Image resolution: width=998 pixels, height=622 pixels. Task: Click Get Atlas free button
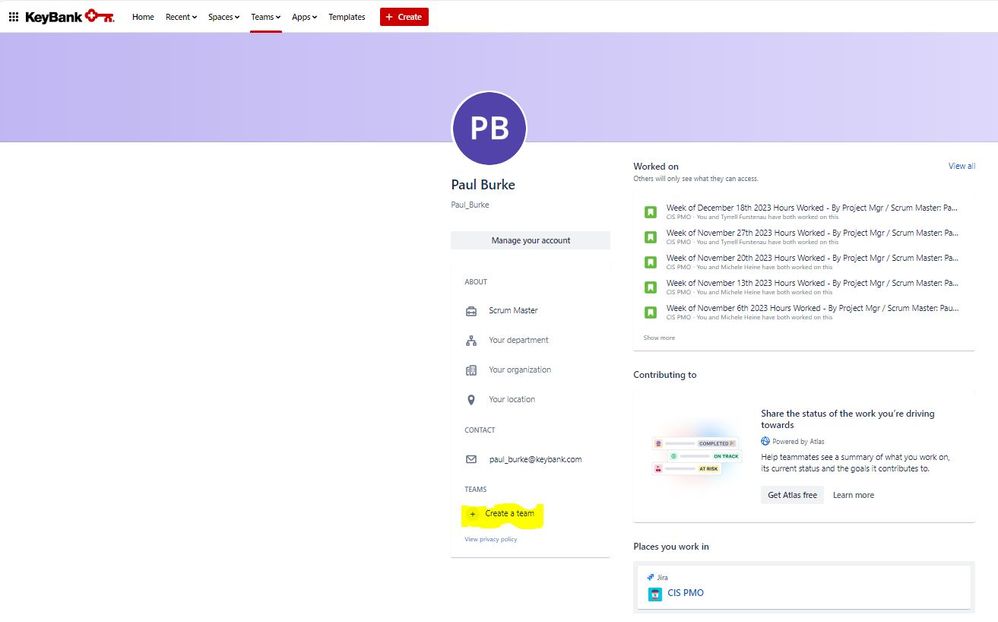792,495
